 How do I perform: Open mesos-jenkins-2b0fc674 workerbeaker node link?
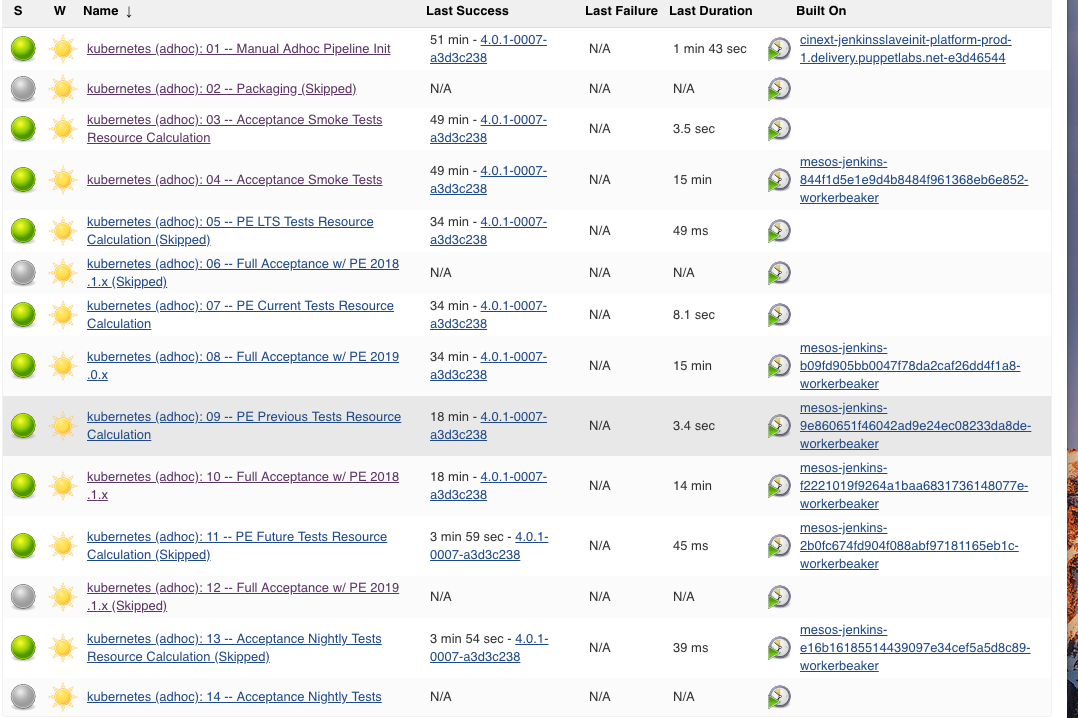coord(910,545)
